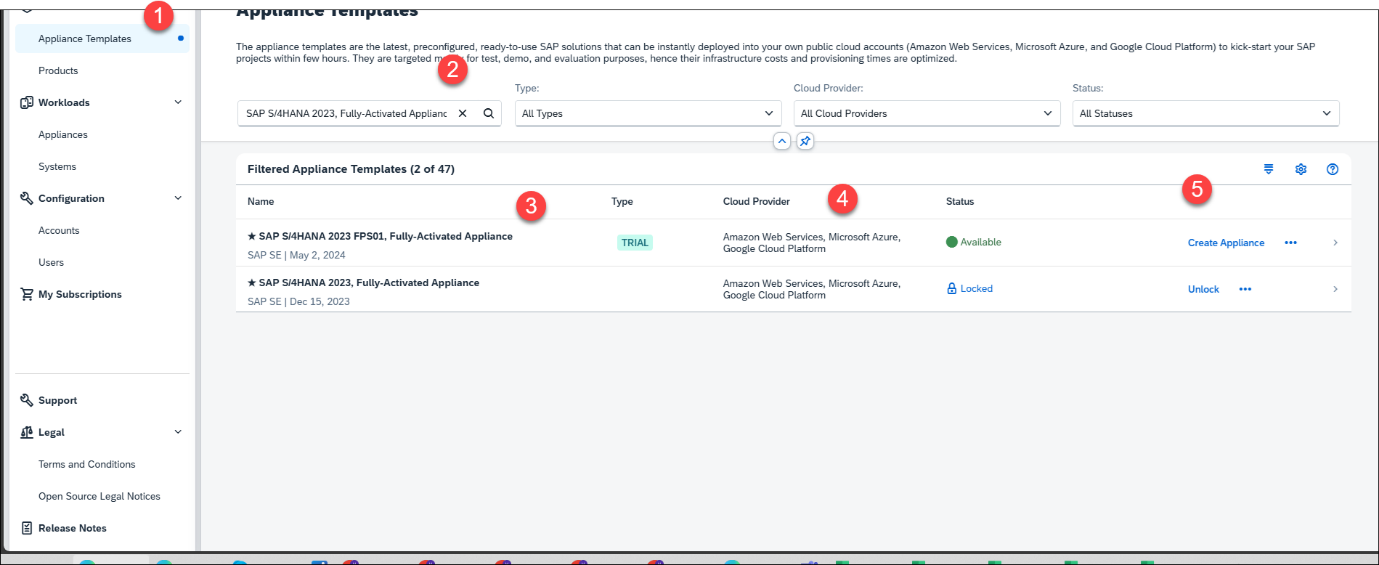1379x565 pixels.
Task: Open more actions for FPS01 appliance row
Action: (1290, 243)
